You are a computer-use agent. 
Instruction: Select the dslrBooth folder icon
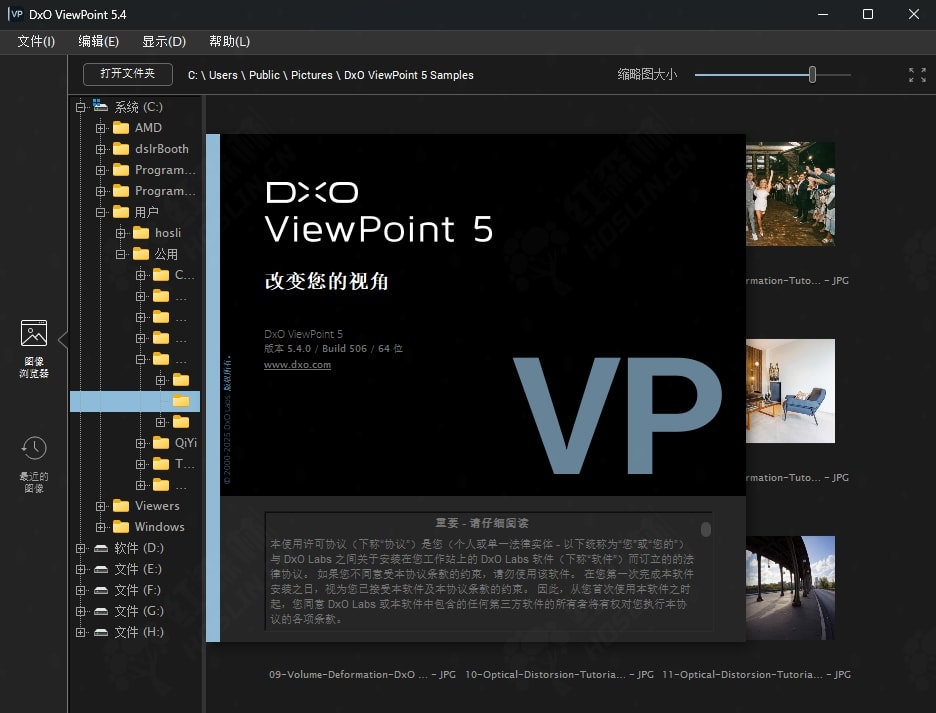click(x=121, y=149)
